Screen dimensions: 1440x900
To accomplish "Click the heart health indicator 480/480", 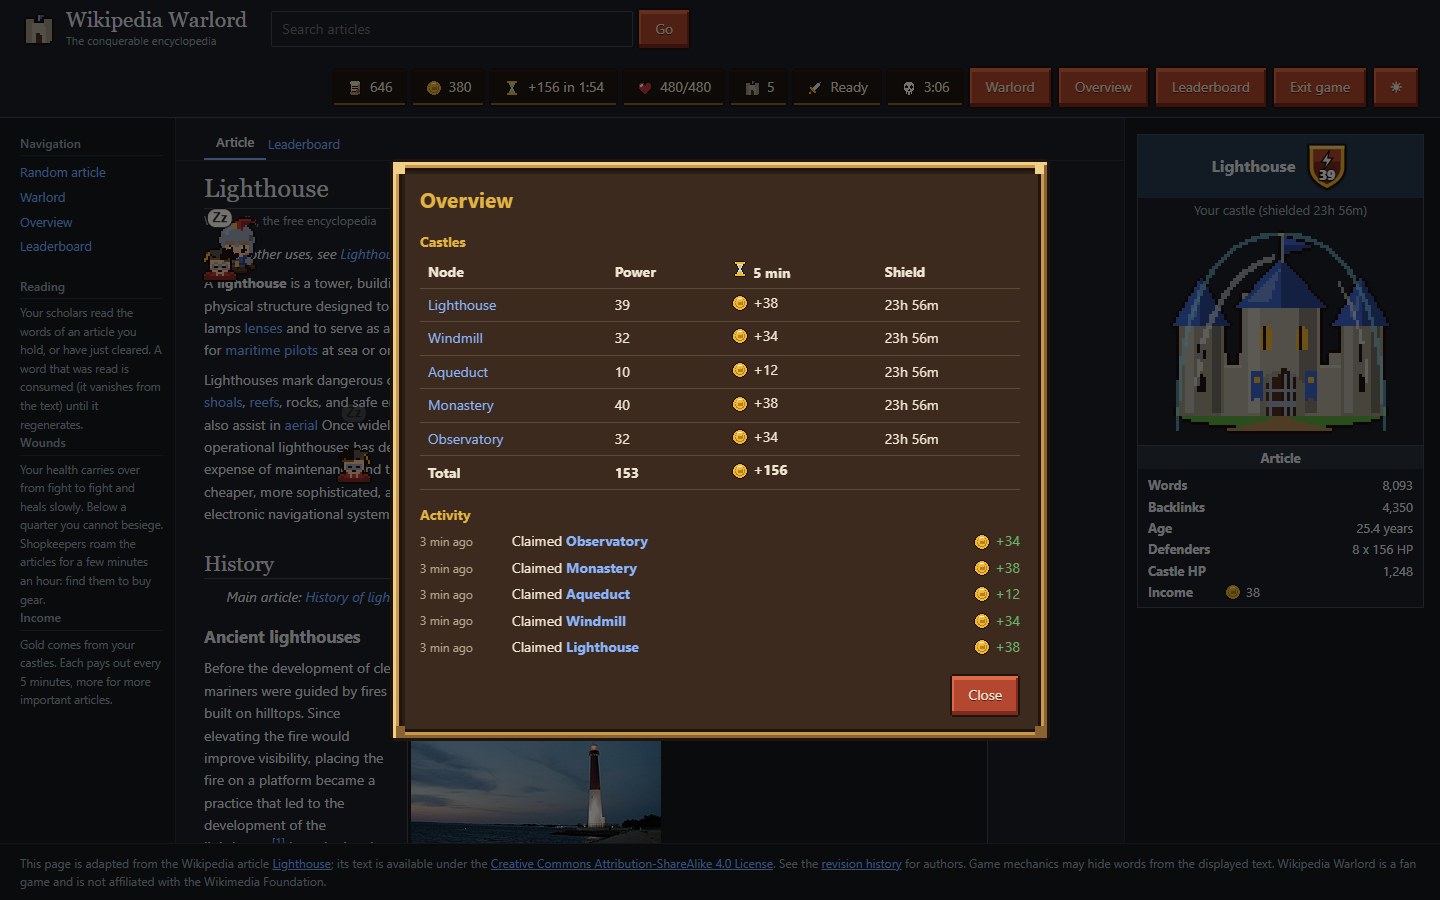I will [x=675, y=87].
